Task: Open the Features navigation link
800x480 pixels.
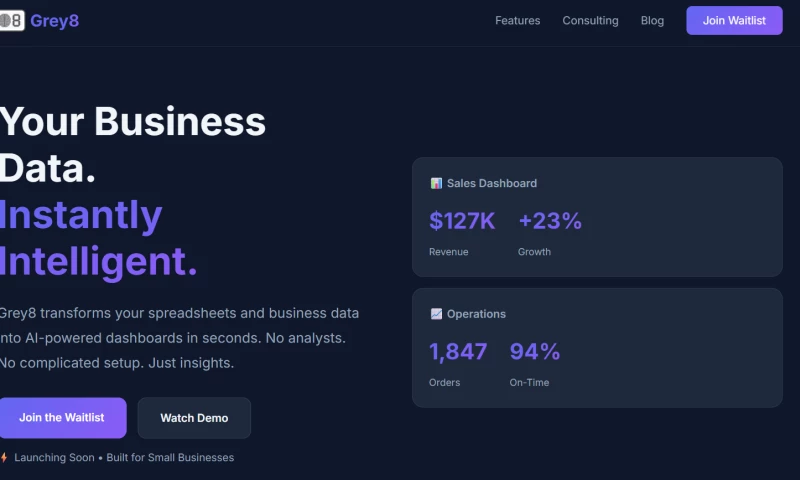Action: (517, 20)
